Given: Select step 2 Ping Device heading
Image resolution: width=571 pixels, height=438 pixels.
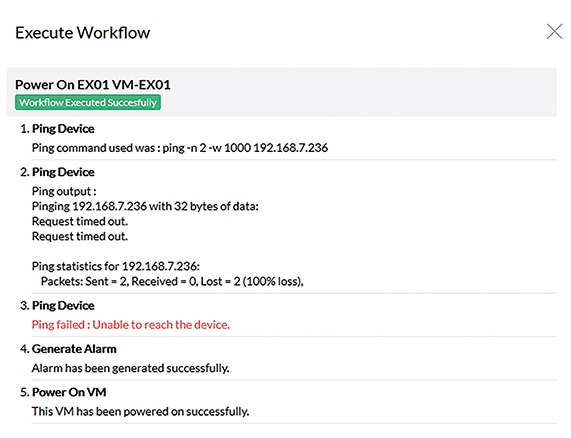Looking at the screenshot, I should point(57,172).
